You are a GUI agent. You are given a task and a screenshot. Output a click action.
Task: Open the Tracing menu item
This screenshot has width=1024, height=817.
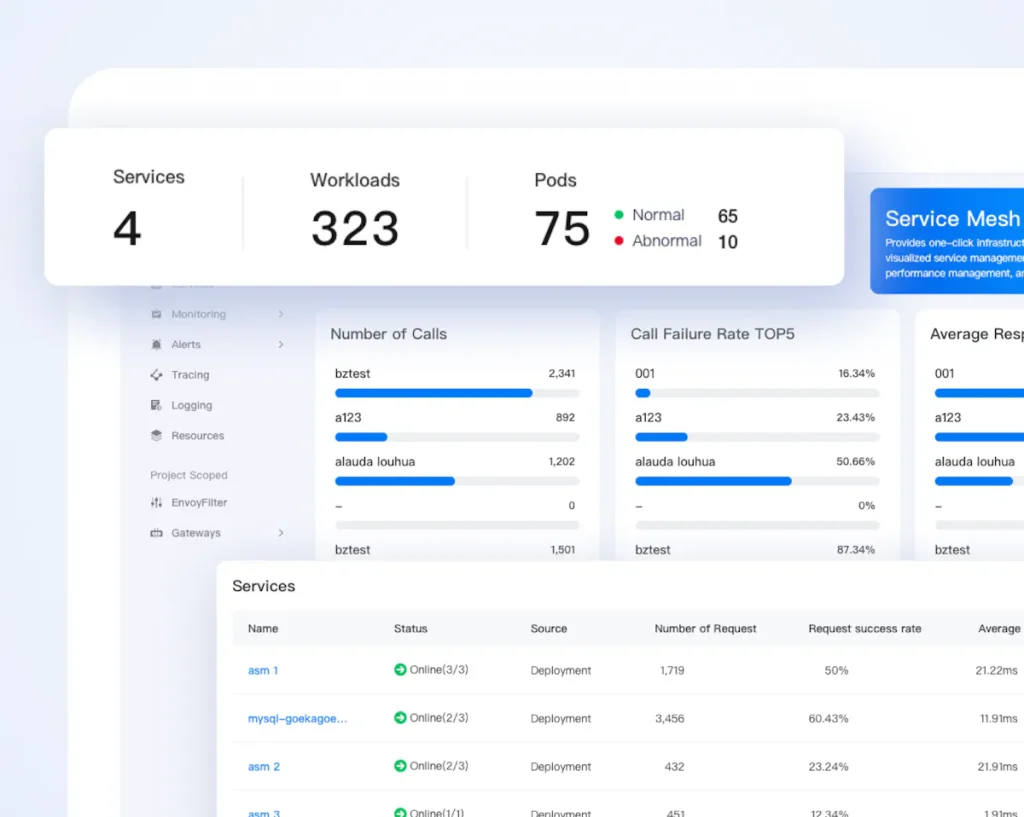[x=190, y=375]
